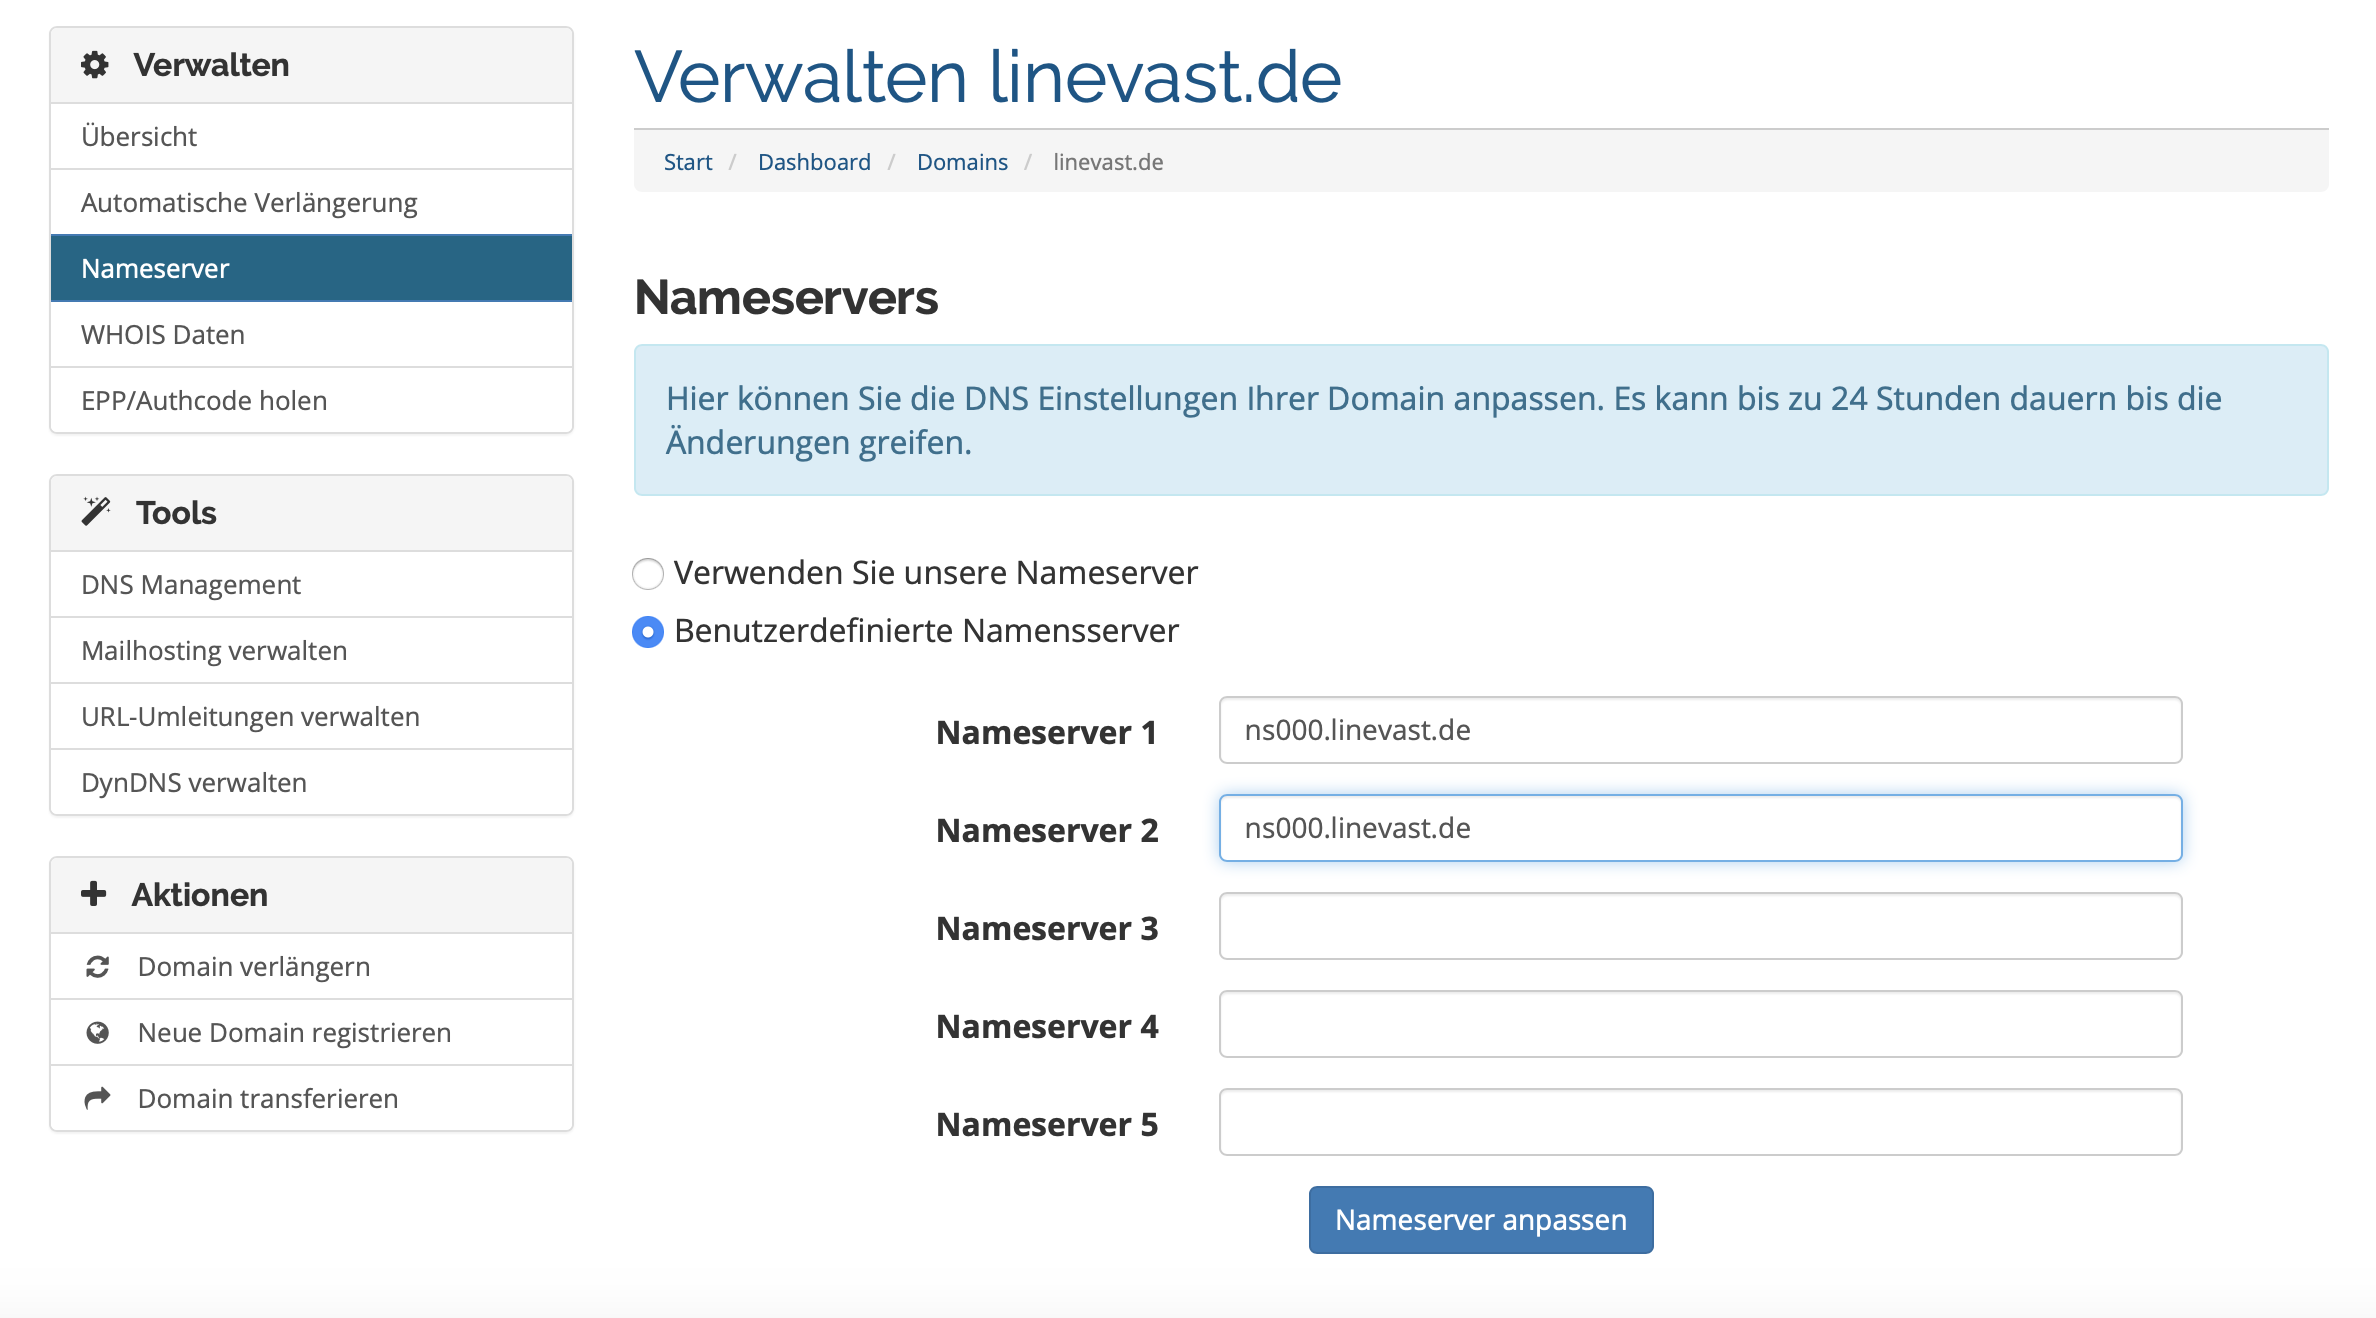Screen dimensions: 2376x1318
Task: Click the 'Nameserver 3' label
Action: [x=1047, y=928]
